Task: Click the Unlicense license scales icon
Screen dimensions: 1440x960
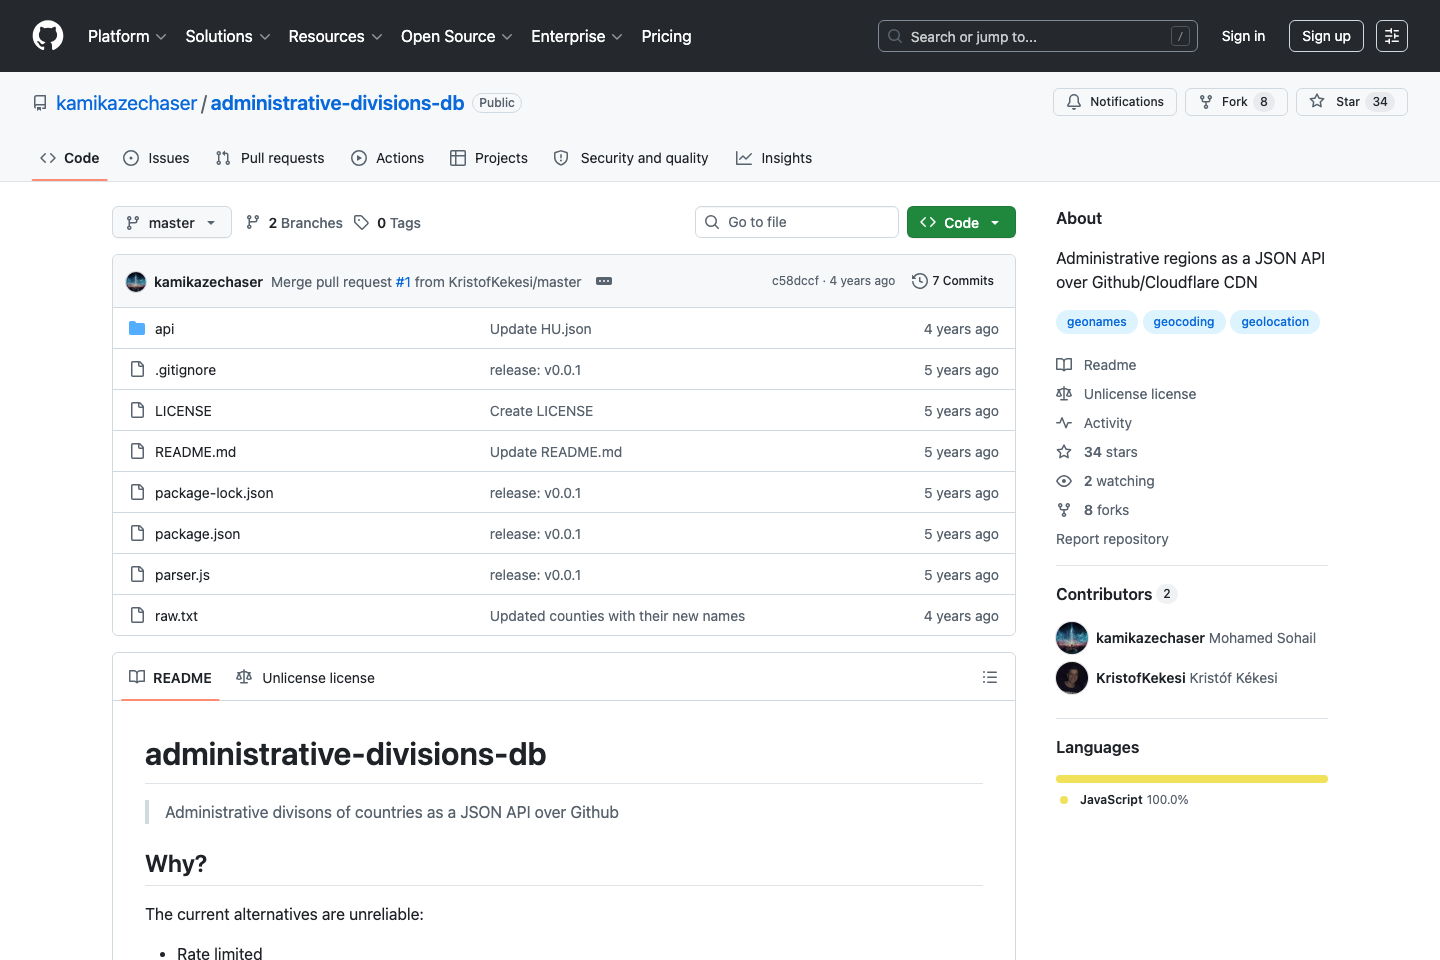Action: click(244, 677)
